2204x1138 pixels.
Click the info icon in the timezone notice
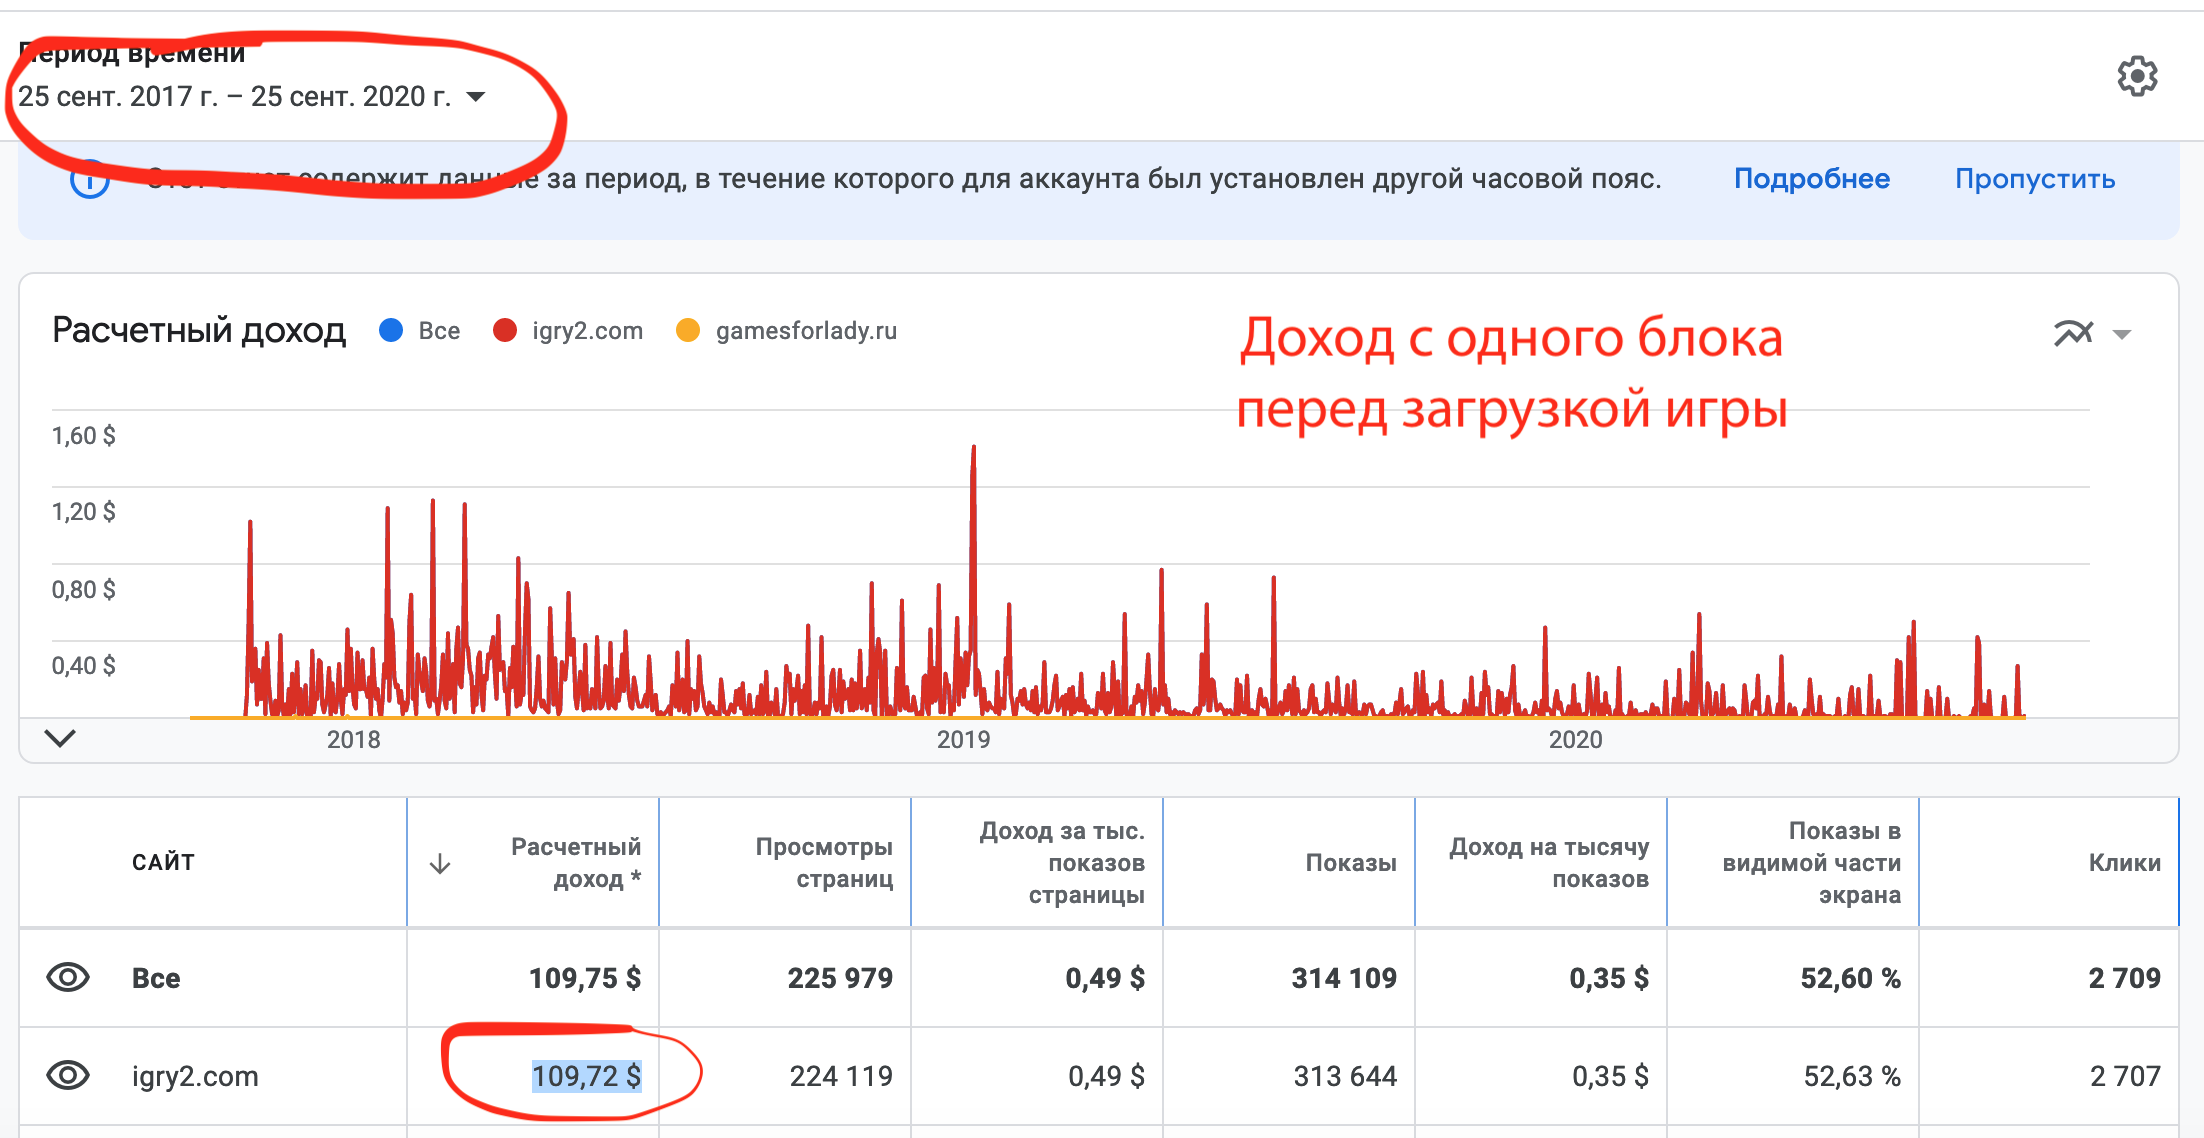tap(90, 181)
